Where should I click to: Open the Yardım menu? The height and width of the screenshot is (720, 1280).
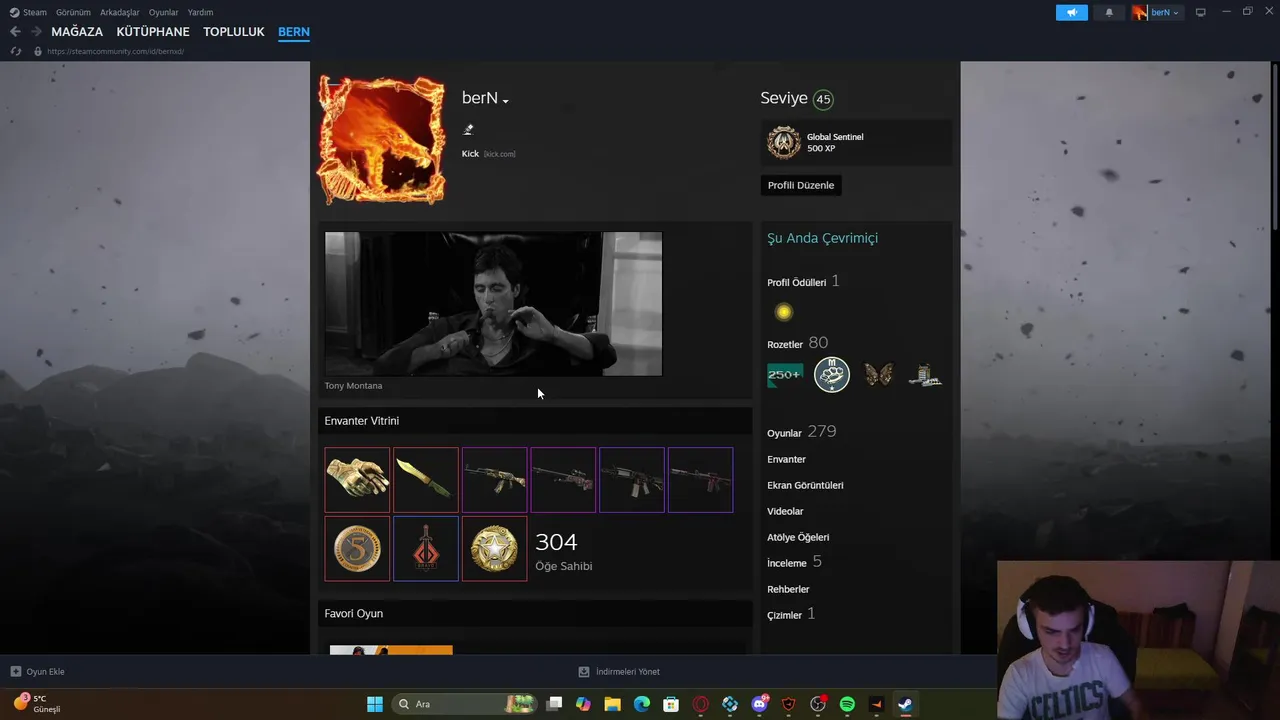pos(200,12)
